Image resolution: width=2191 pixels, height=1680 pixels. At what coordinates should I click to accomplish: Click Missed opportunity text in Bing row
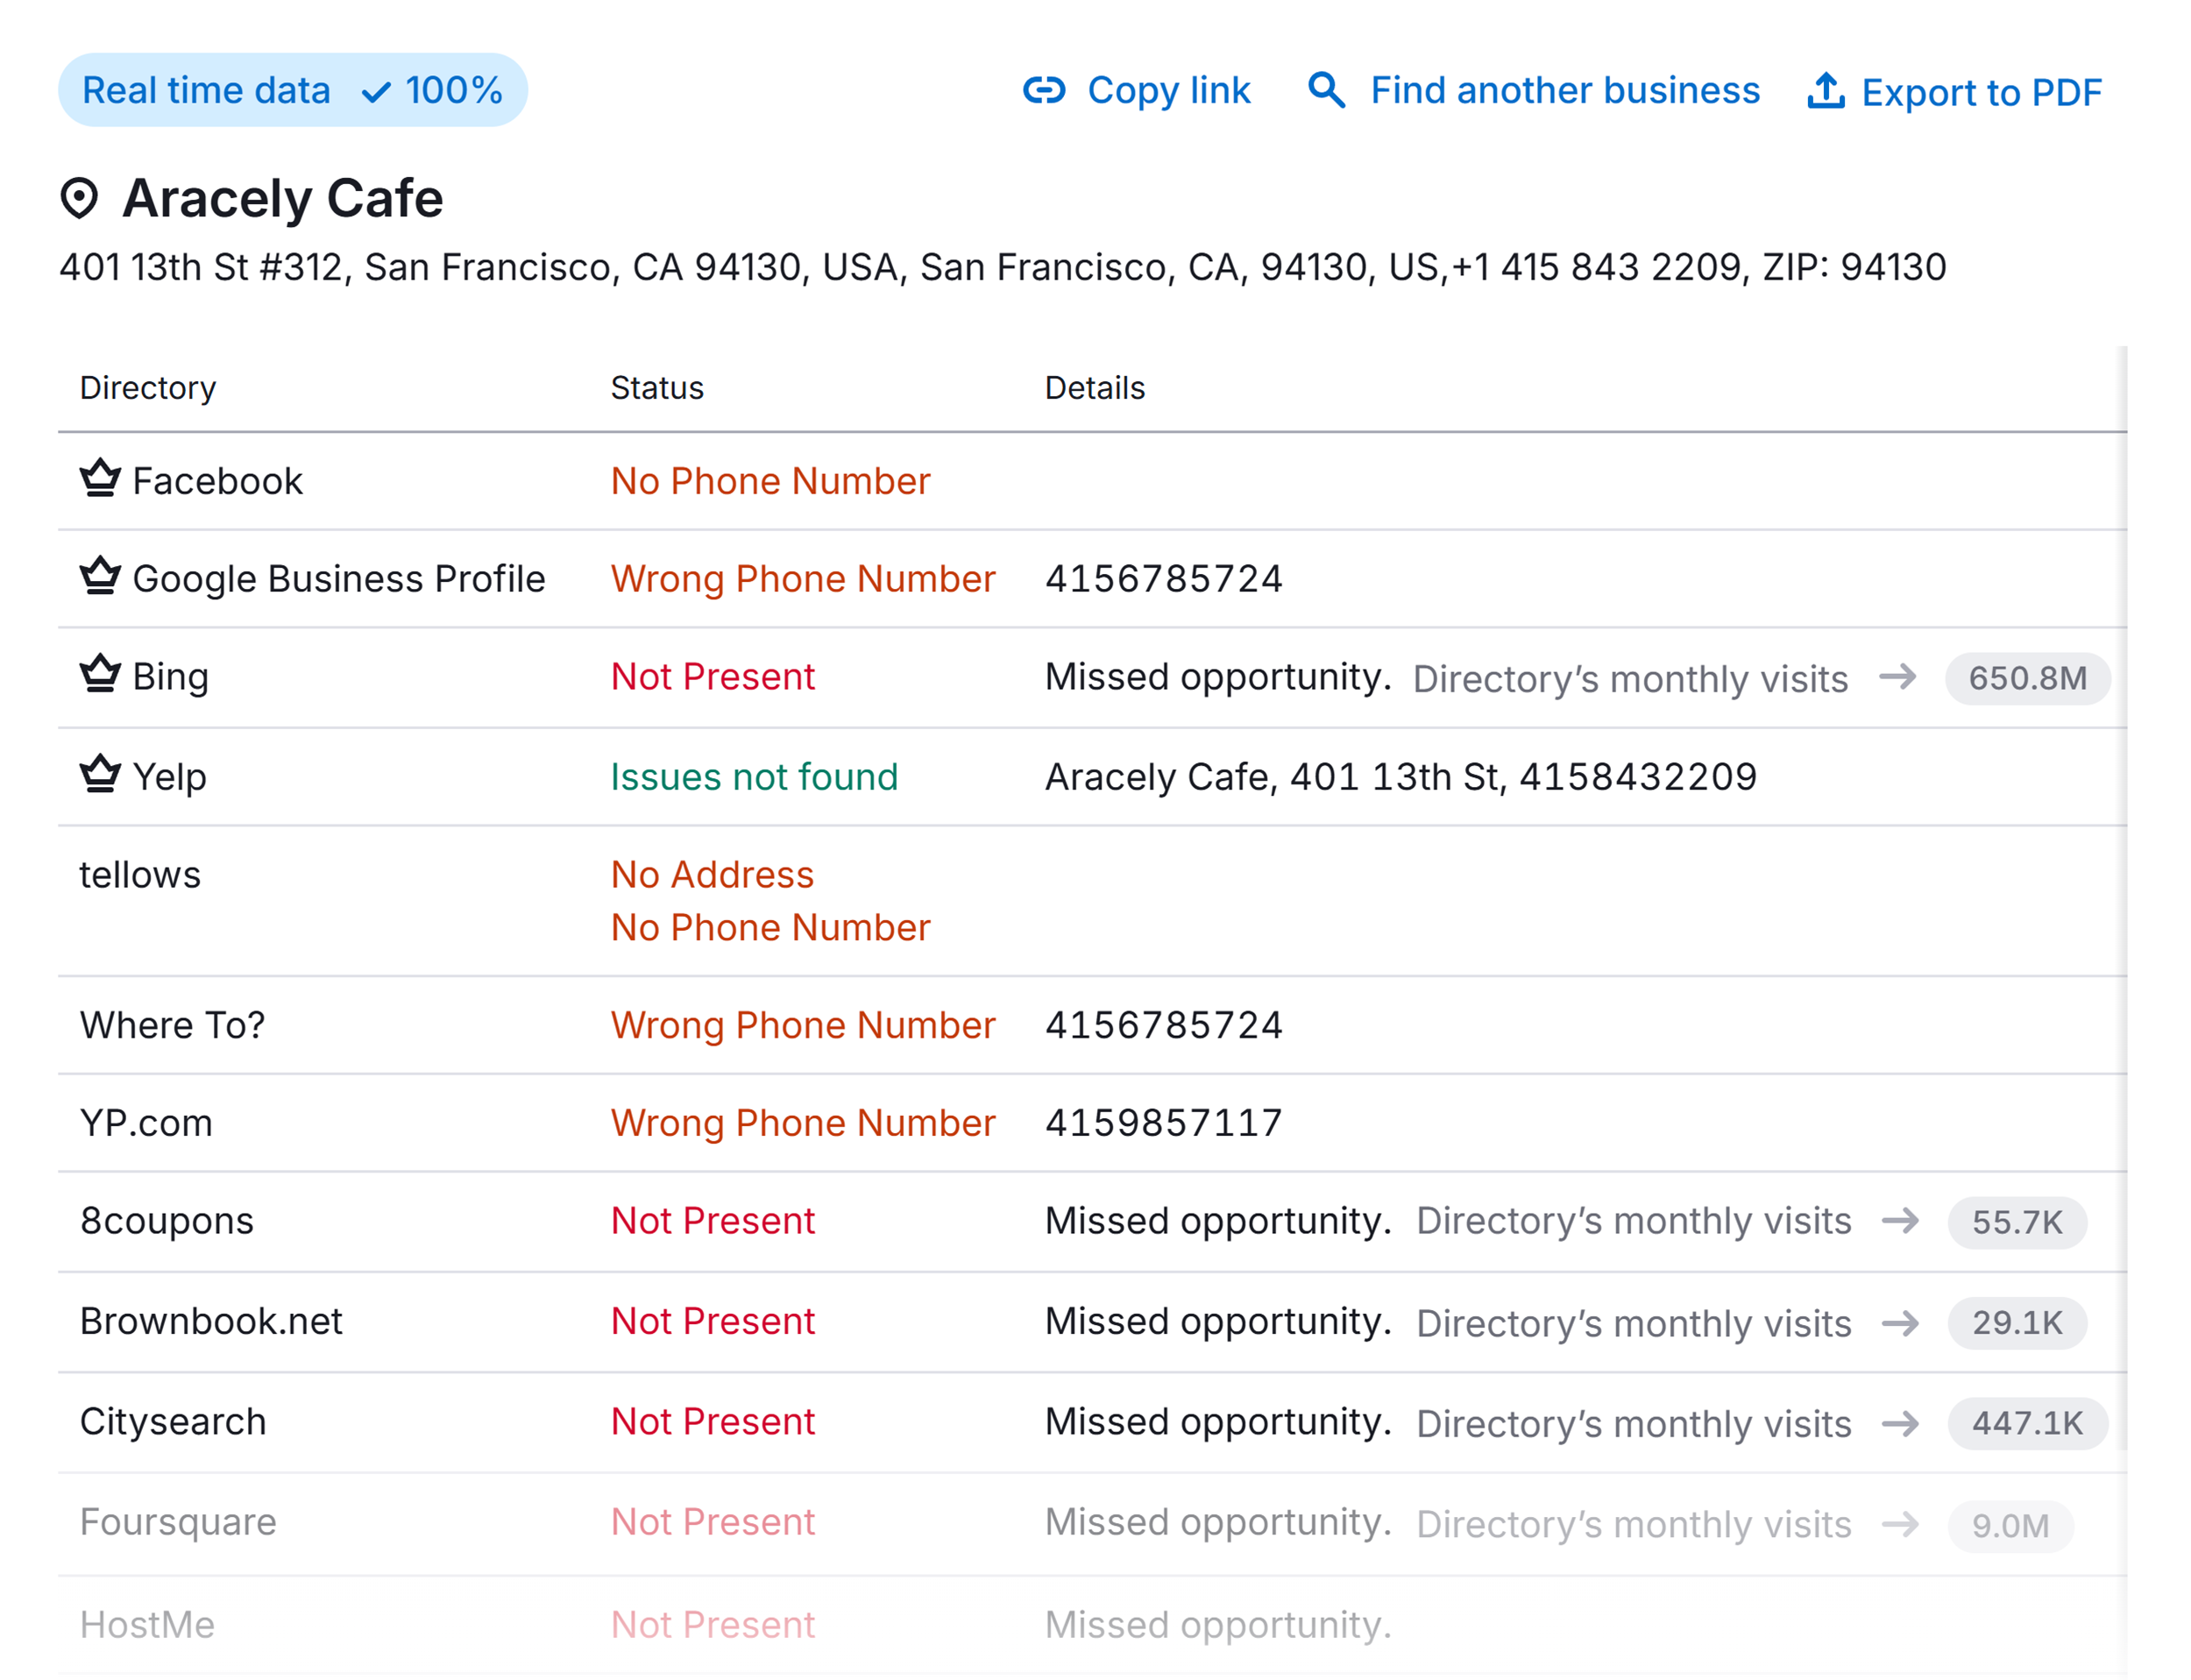(1218, 677)
